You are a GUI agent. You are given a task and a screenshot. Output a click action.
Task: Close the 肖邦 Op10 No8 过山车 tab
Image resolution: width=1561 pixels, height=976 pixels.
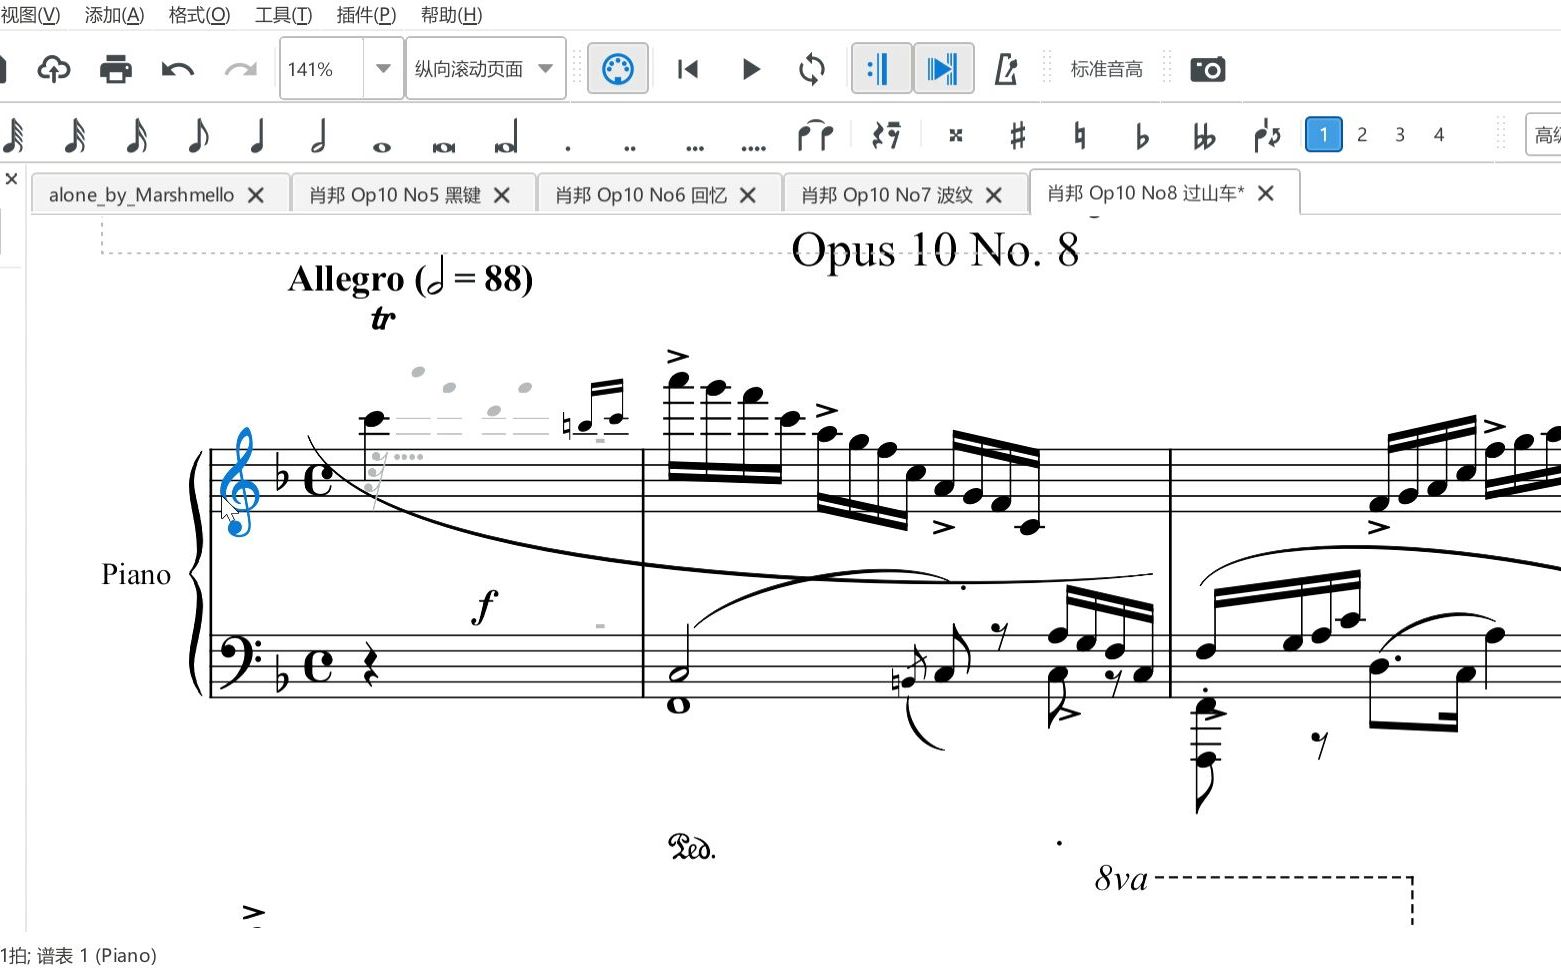1266,193
